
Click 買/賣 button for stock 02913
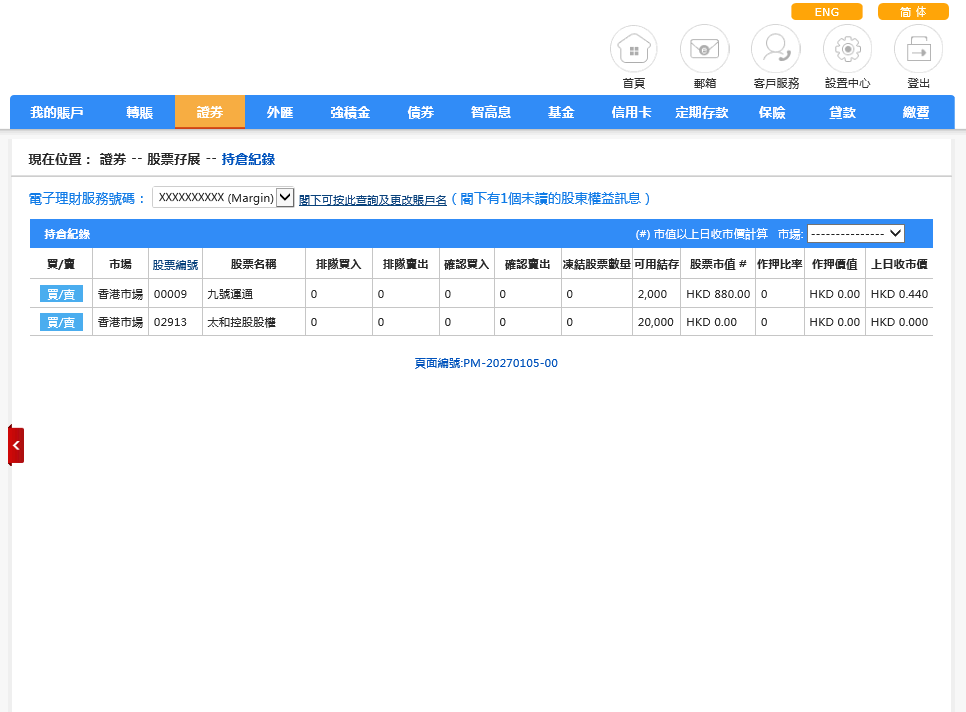point(61,322)
